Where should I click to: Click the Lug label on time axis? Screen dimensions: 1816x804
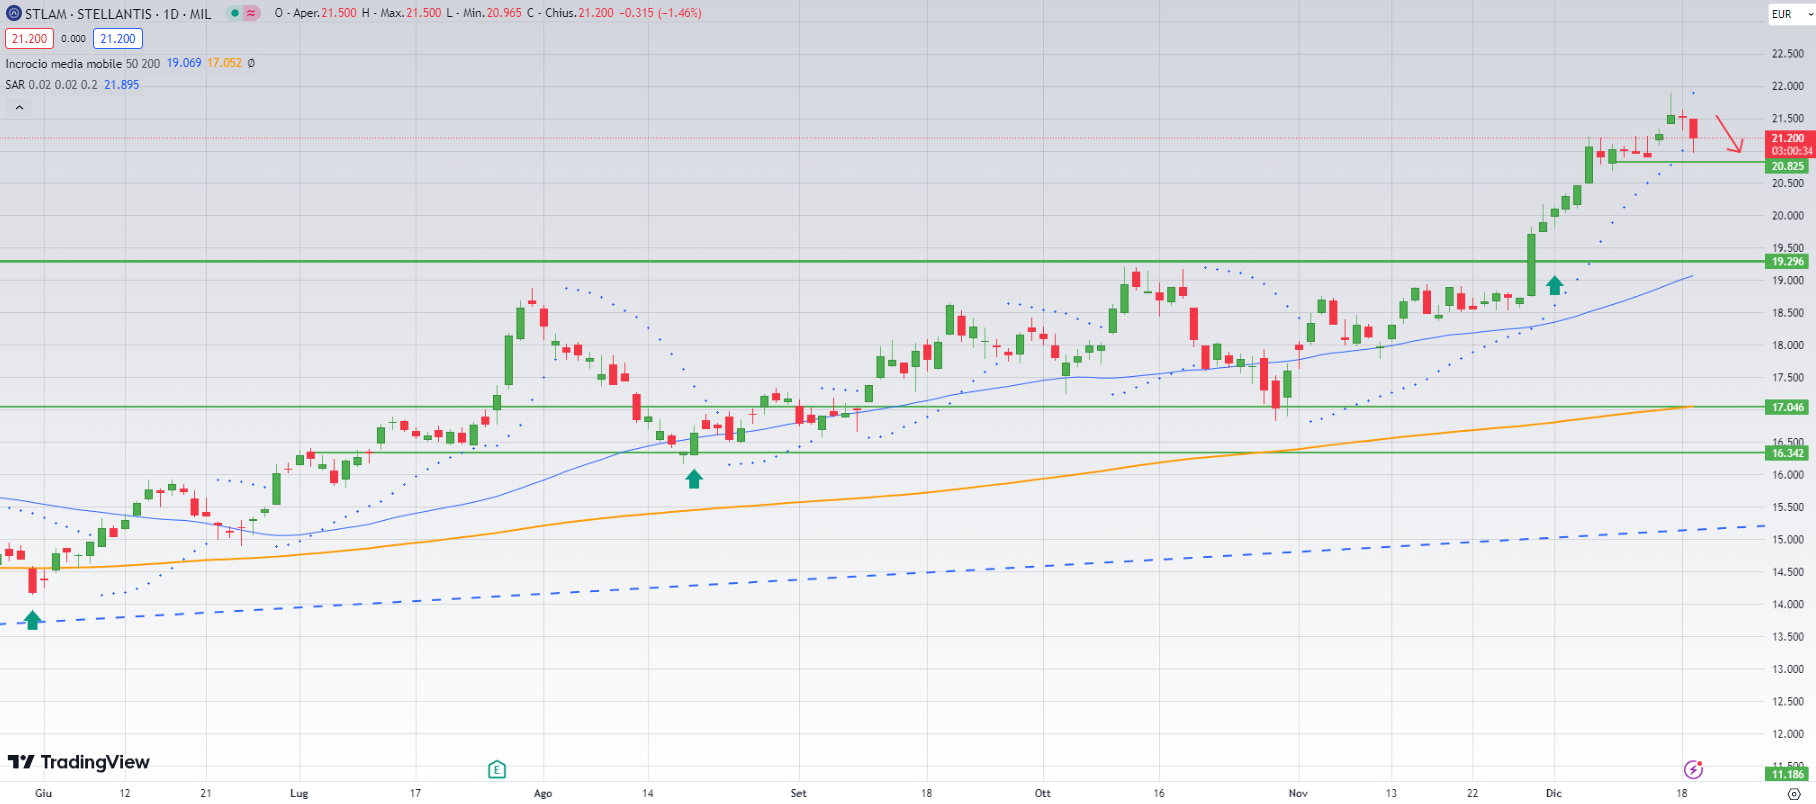click(x=299, y=793)
